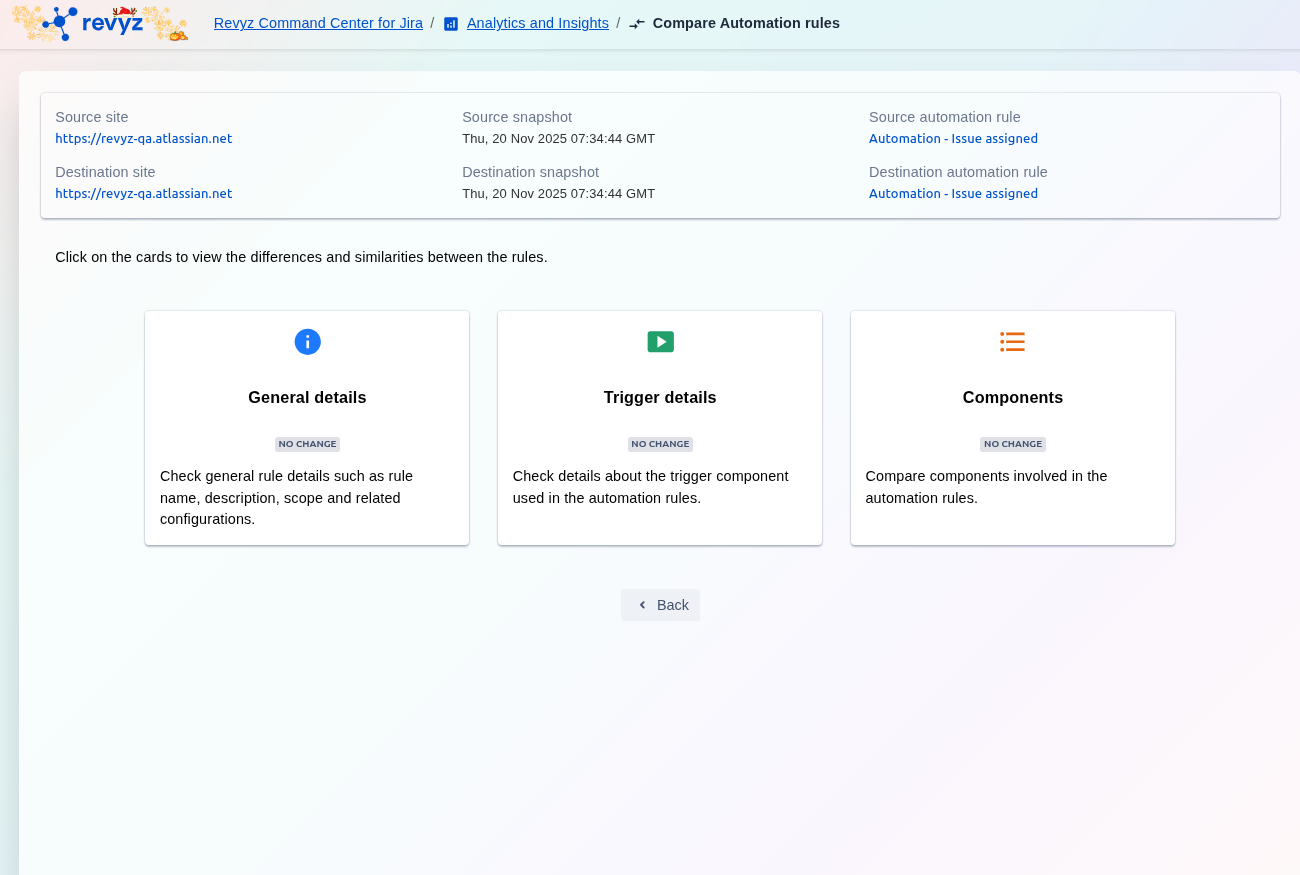
Task: Click the NO CHANGE badge under Components
Action: [1012, 444]
